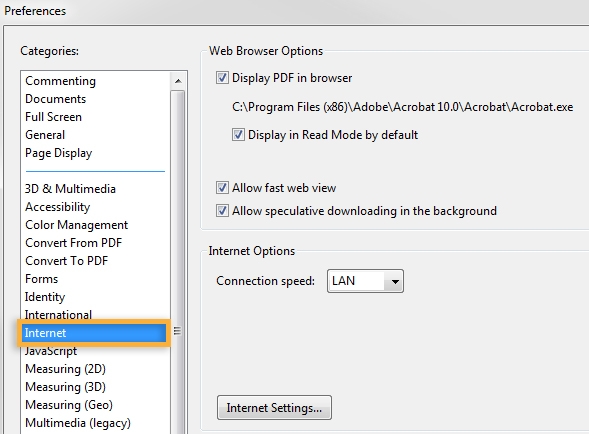Image resolution: width=589 pixels, height=434 pixels.
Task: Choose International category
Action: [x=58, y=315]
